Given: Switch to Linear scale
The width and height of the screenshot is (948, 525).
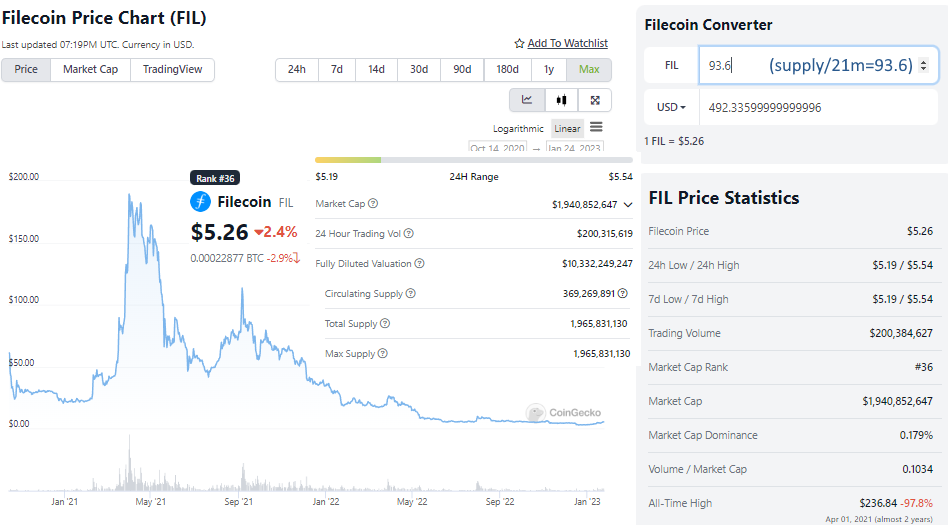Looking at the screenshot, I should click(x=567, y=128).
